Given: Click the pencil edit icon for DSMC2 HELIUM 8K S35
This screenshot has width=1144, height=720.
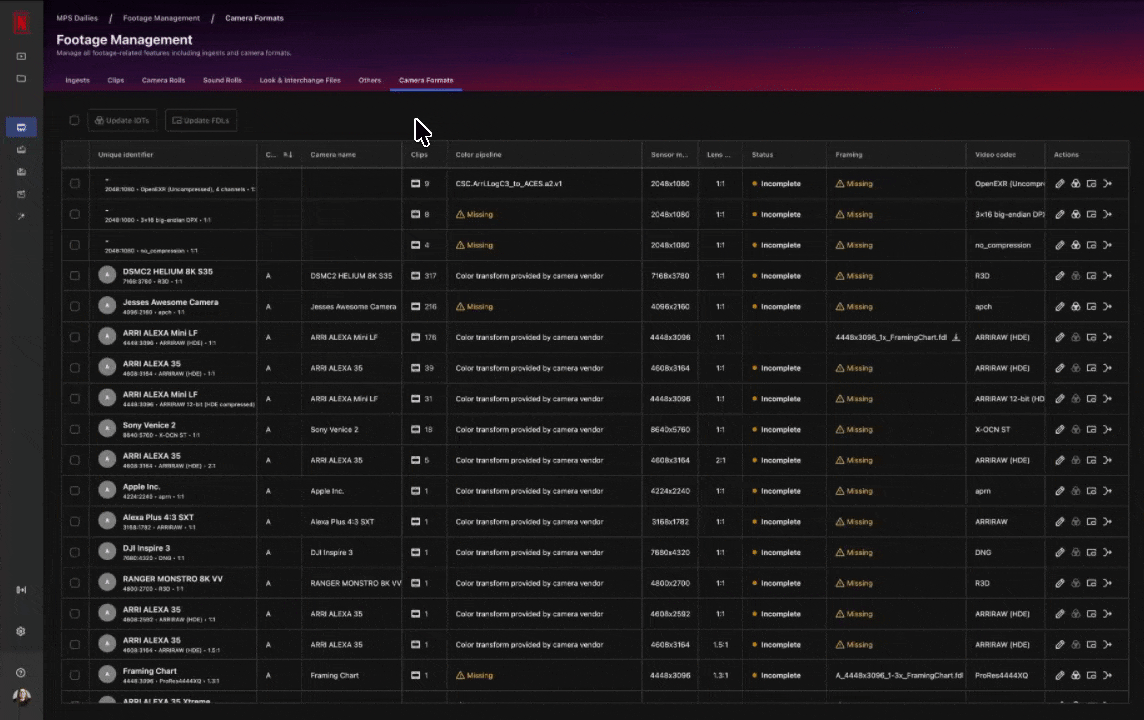Looking at the screenshot, I should pyautogui.click(x=1060, y=276).
